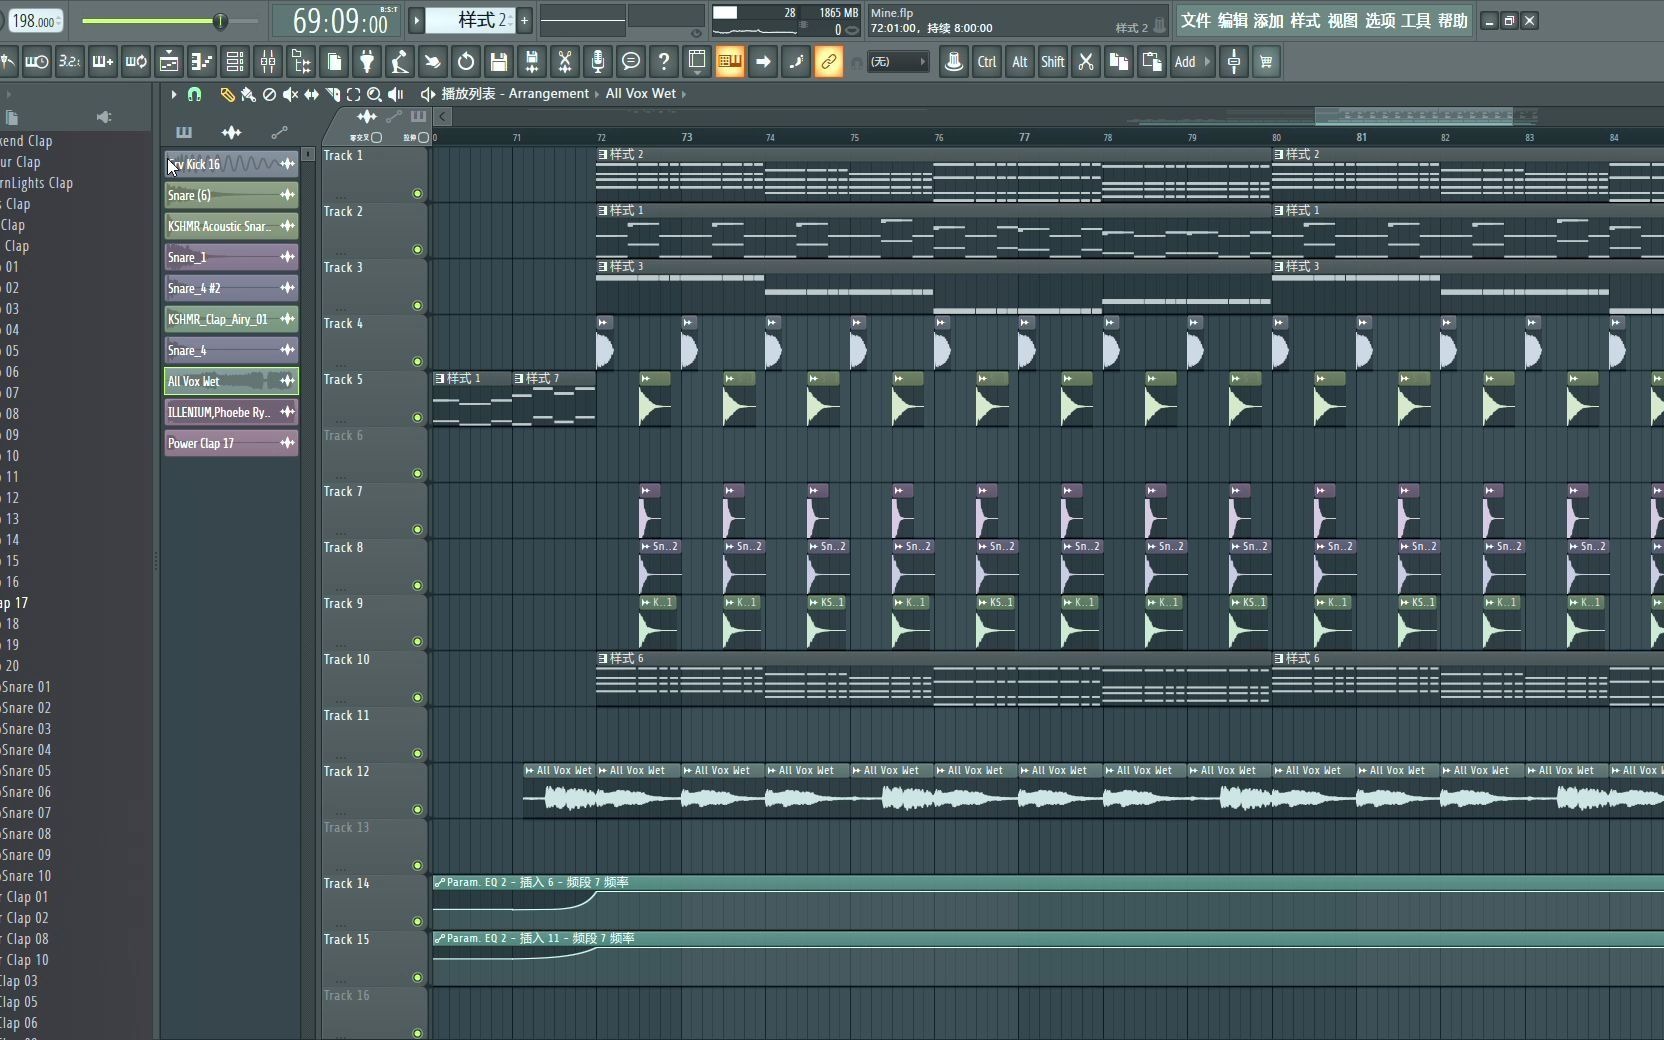
Task: Open the 样式 menu
Action: [1305, 21]
